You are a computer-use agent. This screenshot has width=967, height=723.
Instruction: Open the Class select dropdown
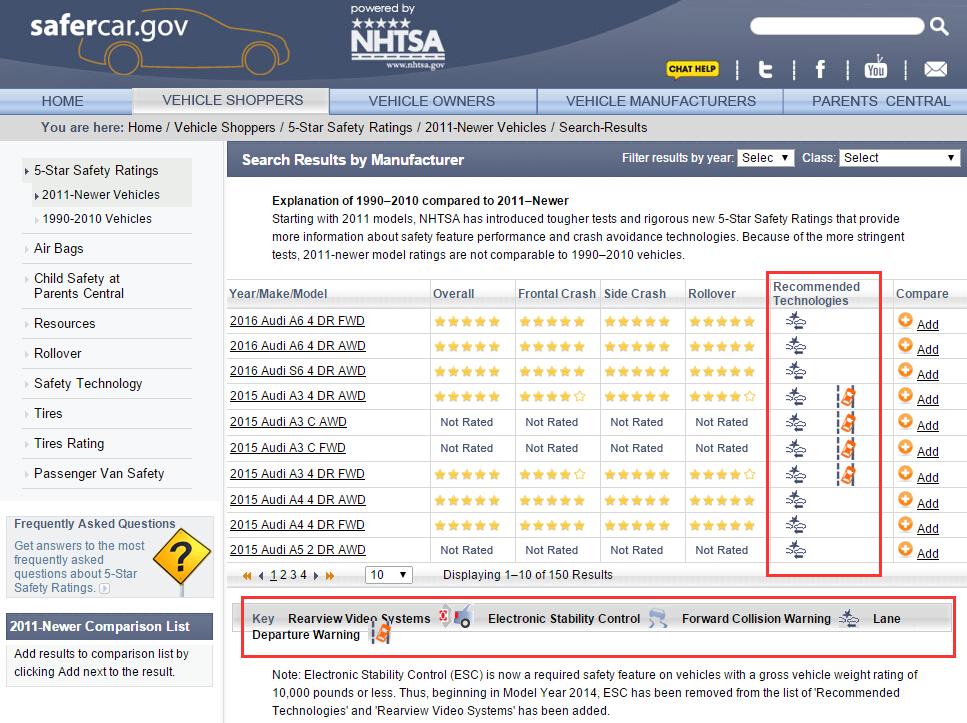click(x=899, y=158)
